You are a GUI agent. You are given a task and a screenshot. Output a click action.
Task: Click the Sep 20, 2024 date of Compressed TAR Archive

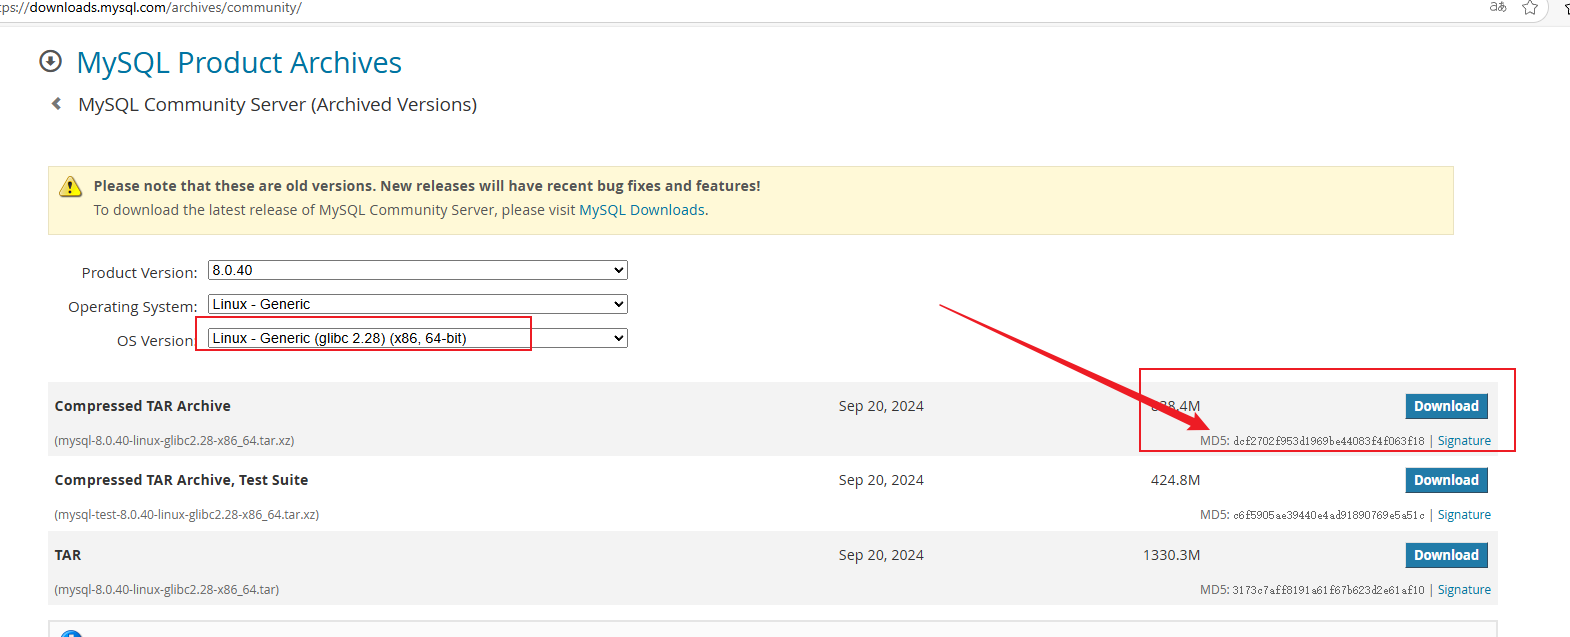click(x=881, y=406)
